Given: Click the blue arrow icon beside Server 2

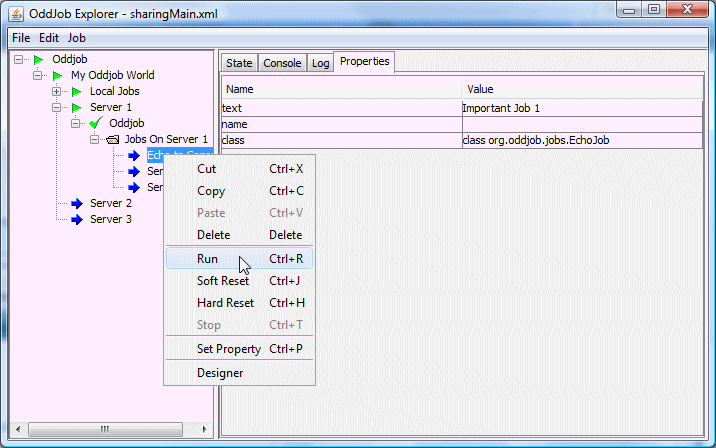Looking at the screenshot, I should pyautogui.click(x=77, y=203).
